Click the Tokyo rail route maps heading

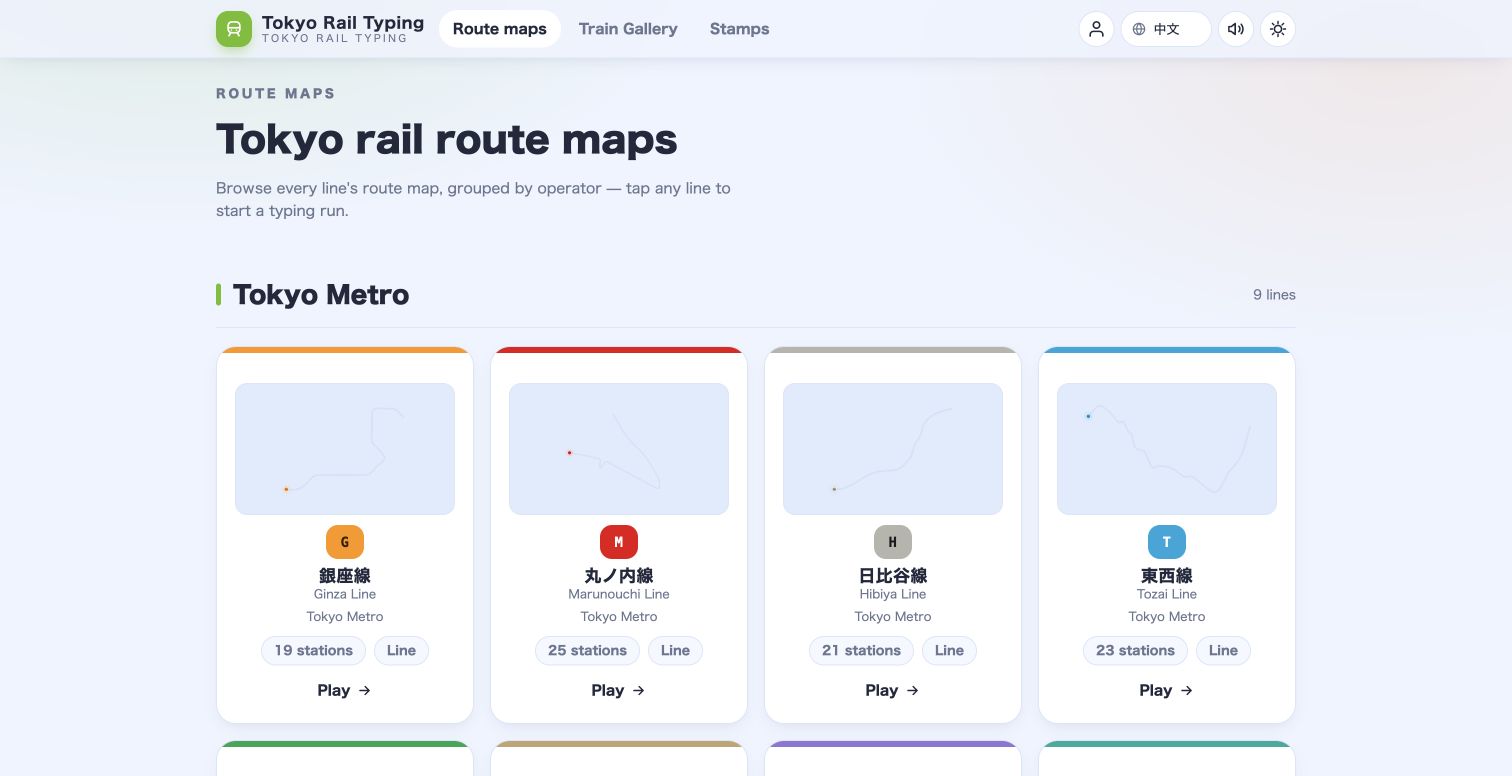point(447,139)
